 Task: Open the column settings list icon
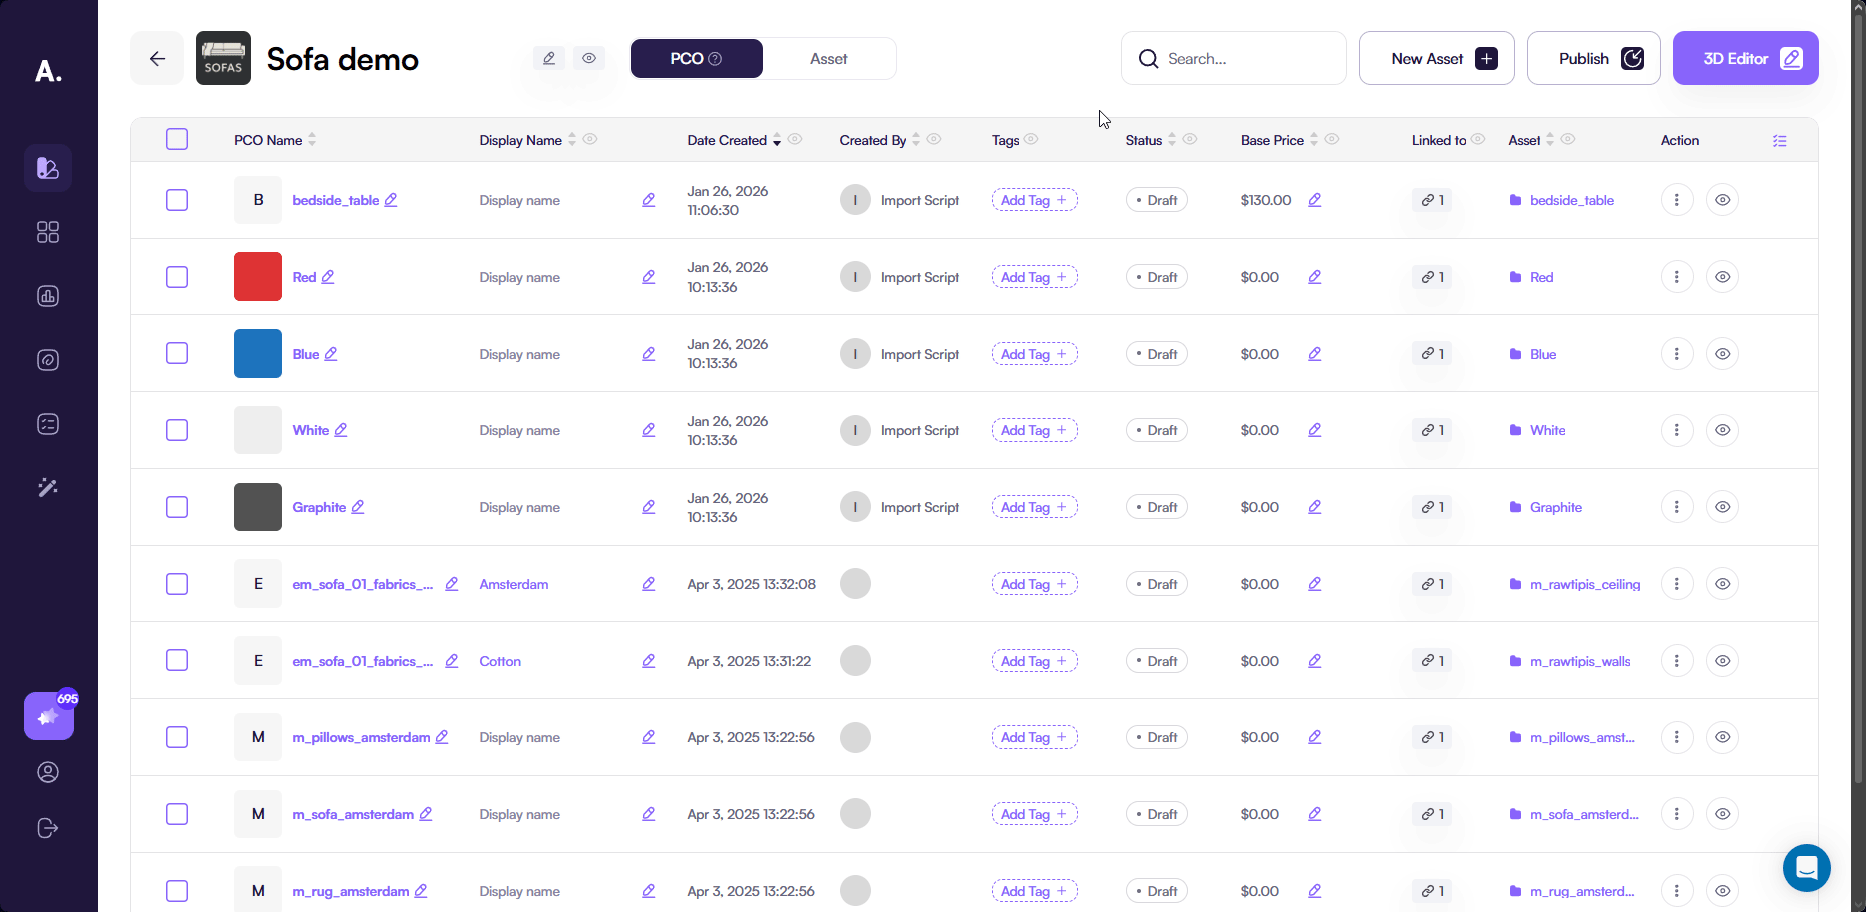click(1779, 141)
